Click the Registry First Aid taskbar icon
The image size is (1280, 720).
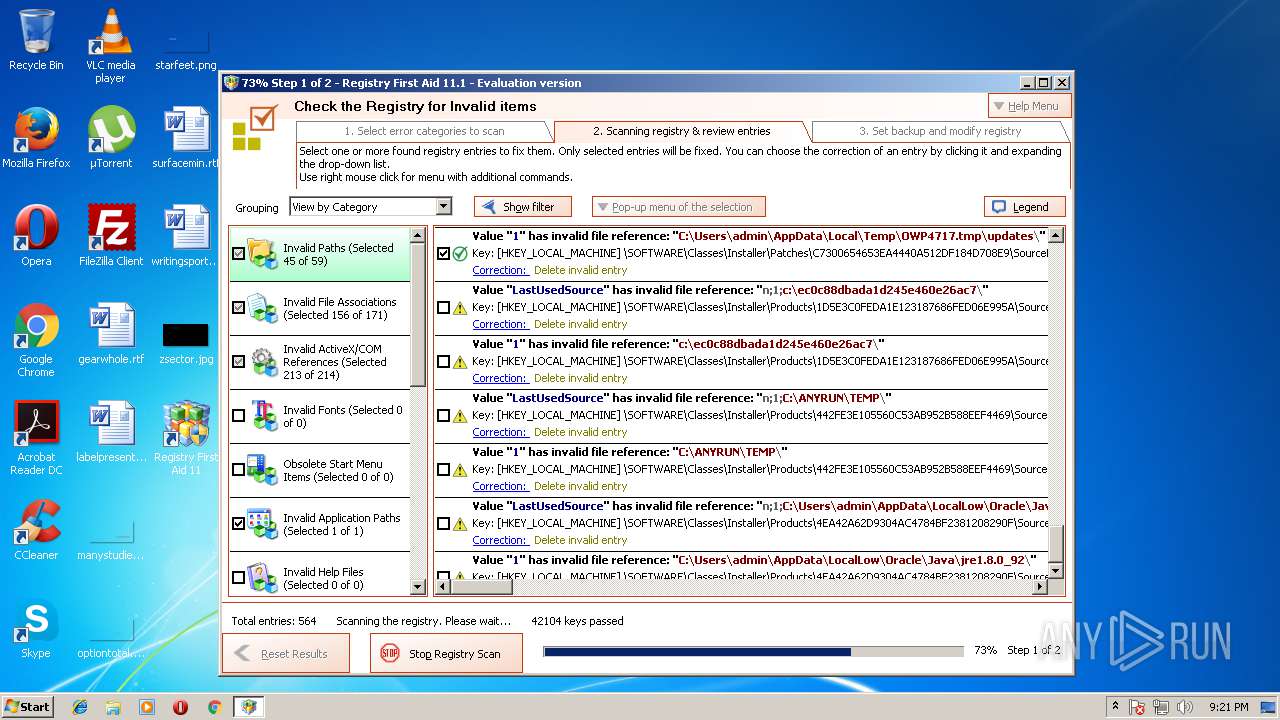pyautogui.click(x=248, y=707)
